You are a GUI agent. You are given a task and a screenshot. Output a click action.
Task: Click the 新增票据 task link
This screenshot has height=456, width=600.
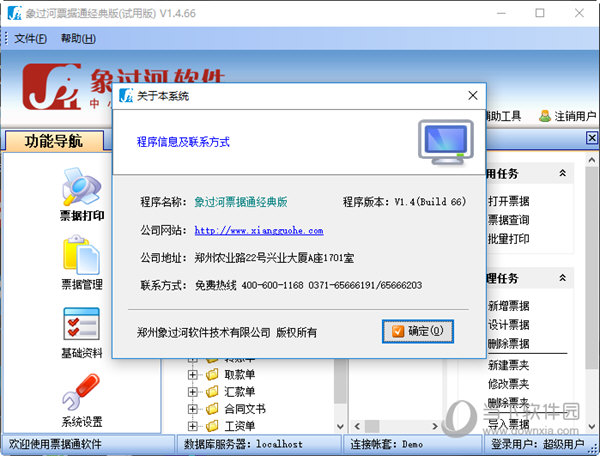[x=509, y=306]
